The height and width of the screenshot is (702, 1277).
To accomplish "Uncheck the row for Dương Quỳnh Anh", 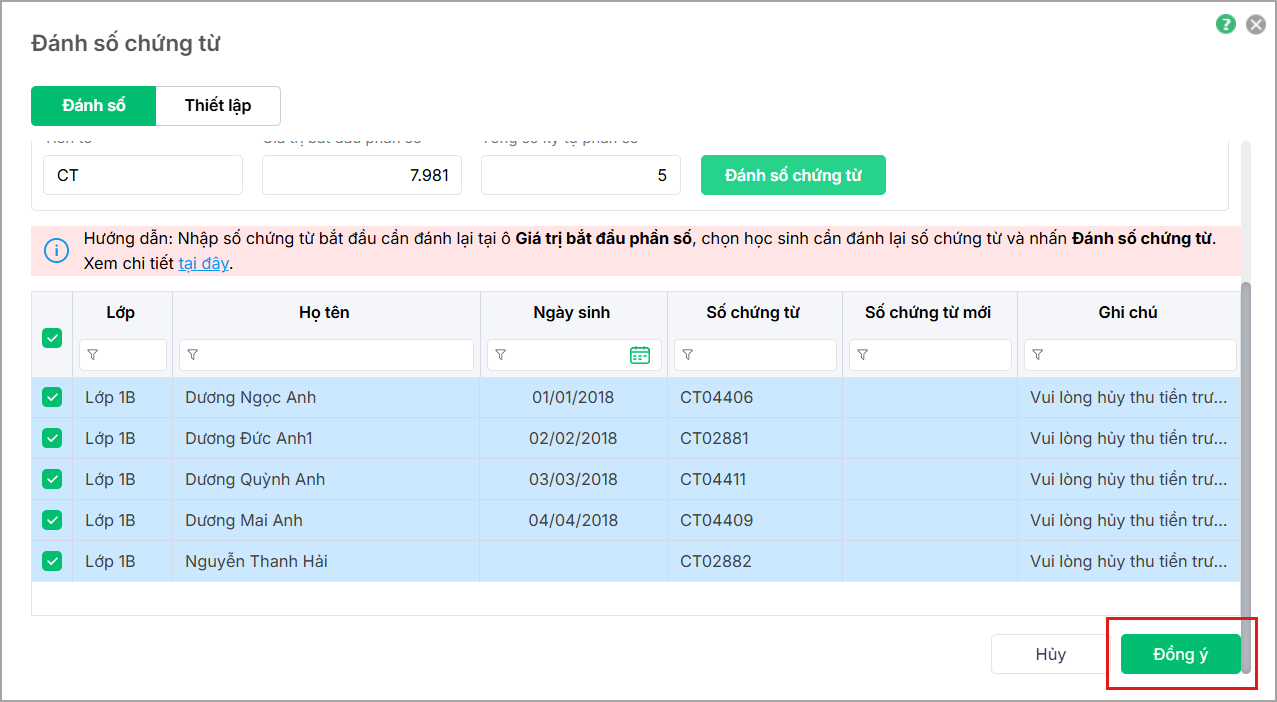I will click(x=52, y=479).
